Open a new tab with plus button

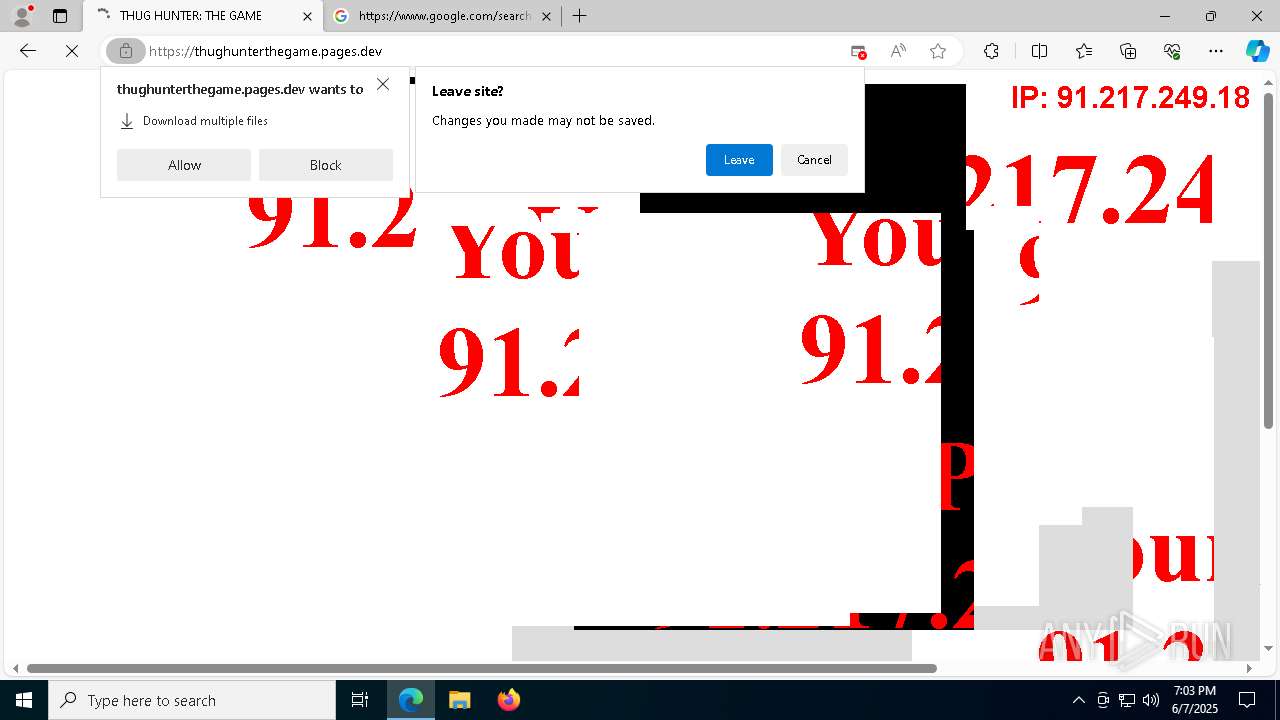pos(579,16)
